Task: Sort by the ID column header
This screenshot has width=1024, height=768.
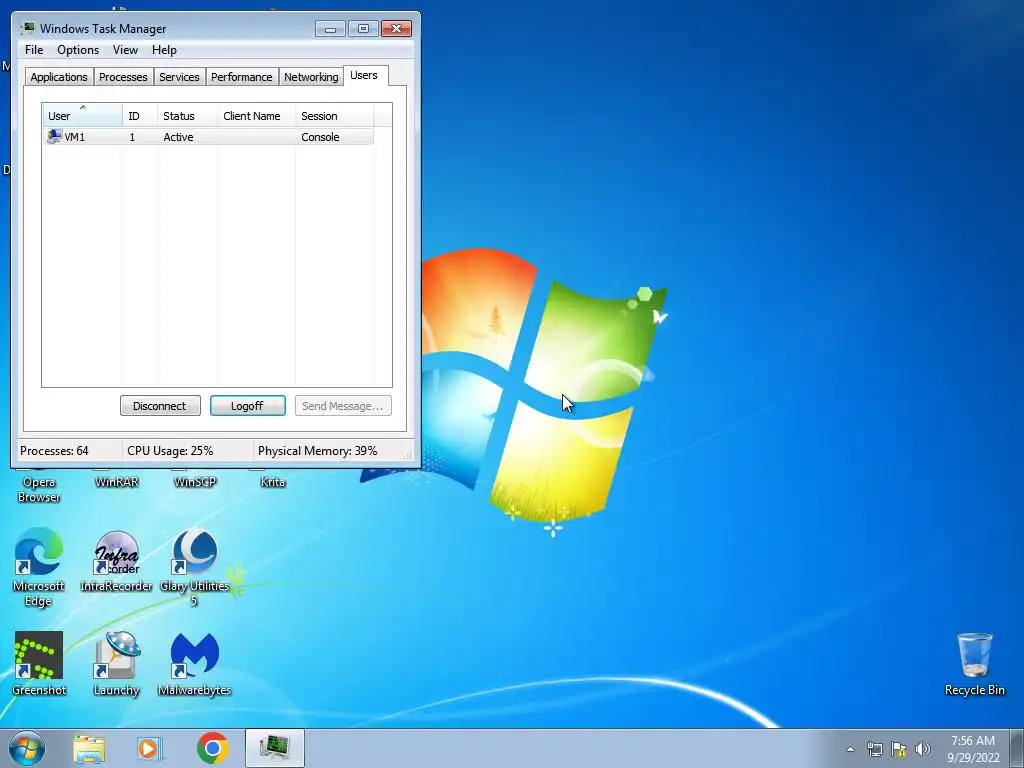Action: tap(140, 115)
